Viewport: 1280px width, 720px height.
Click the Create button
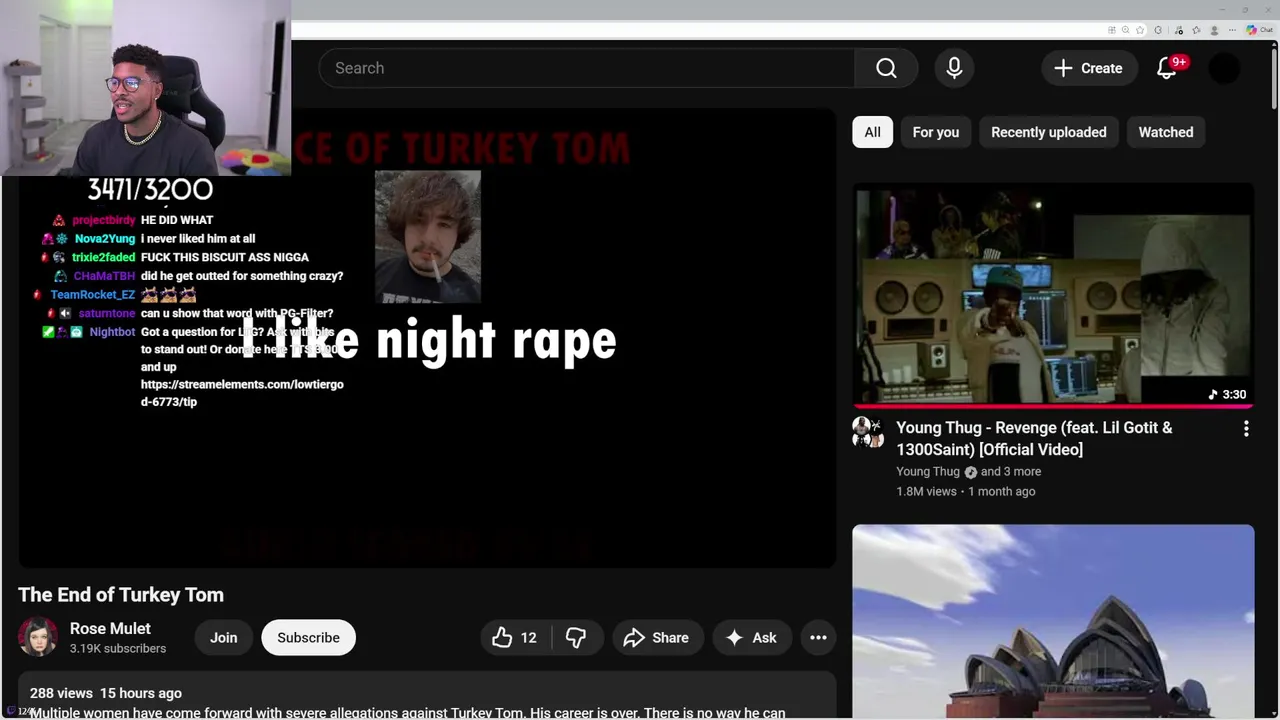click(1089, 68)
